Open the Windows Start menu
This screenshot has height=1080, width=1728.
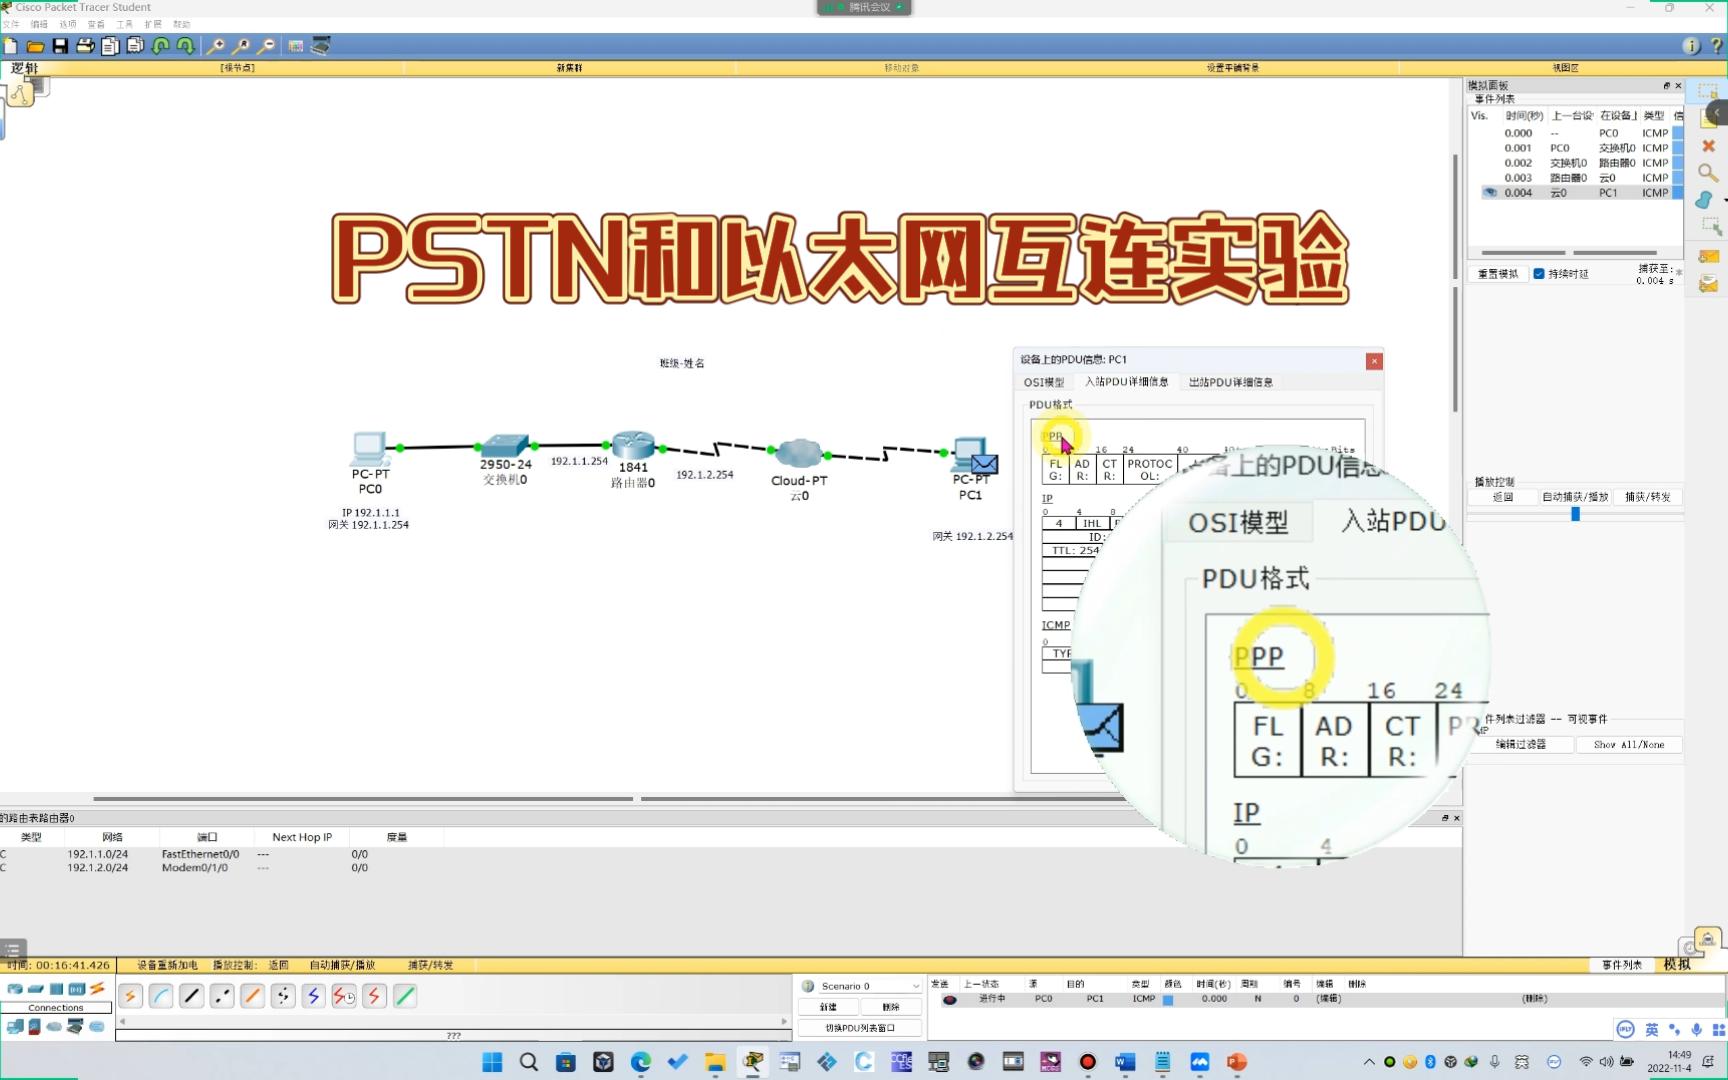point(492,1062)
